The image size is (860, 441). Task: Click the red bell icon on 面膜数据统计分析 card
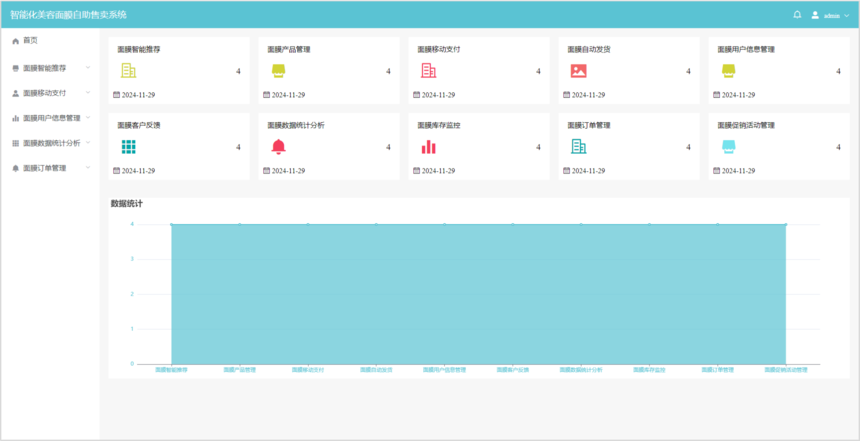click(x=279, y=147)
